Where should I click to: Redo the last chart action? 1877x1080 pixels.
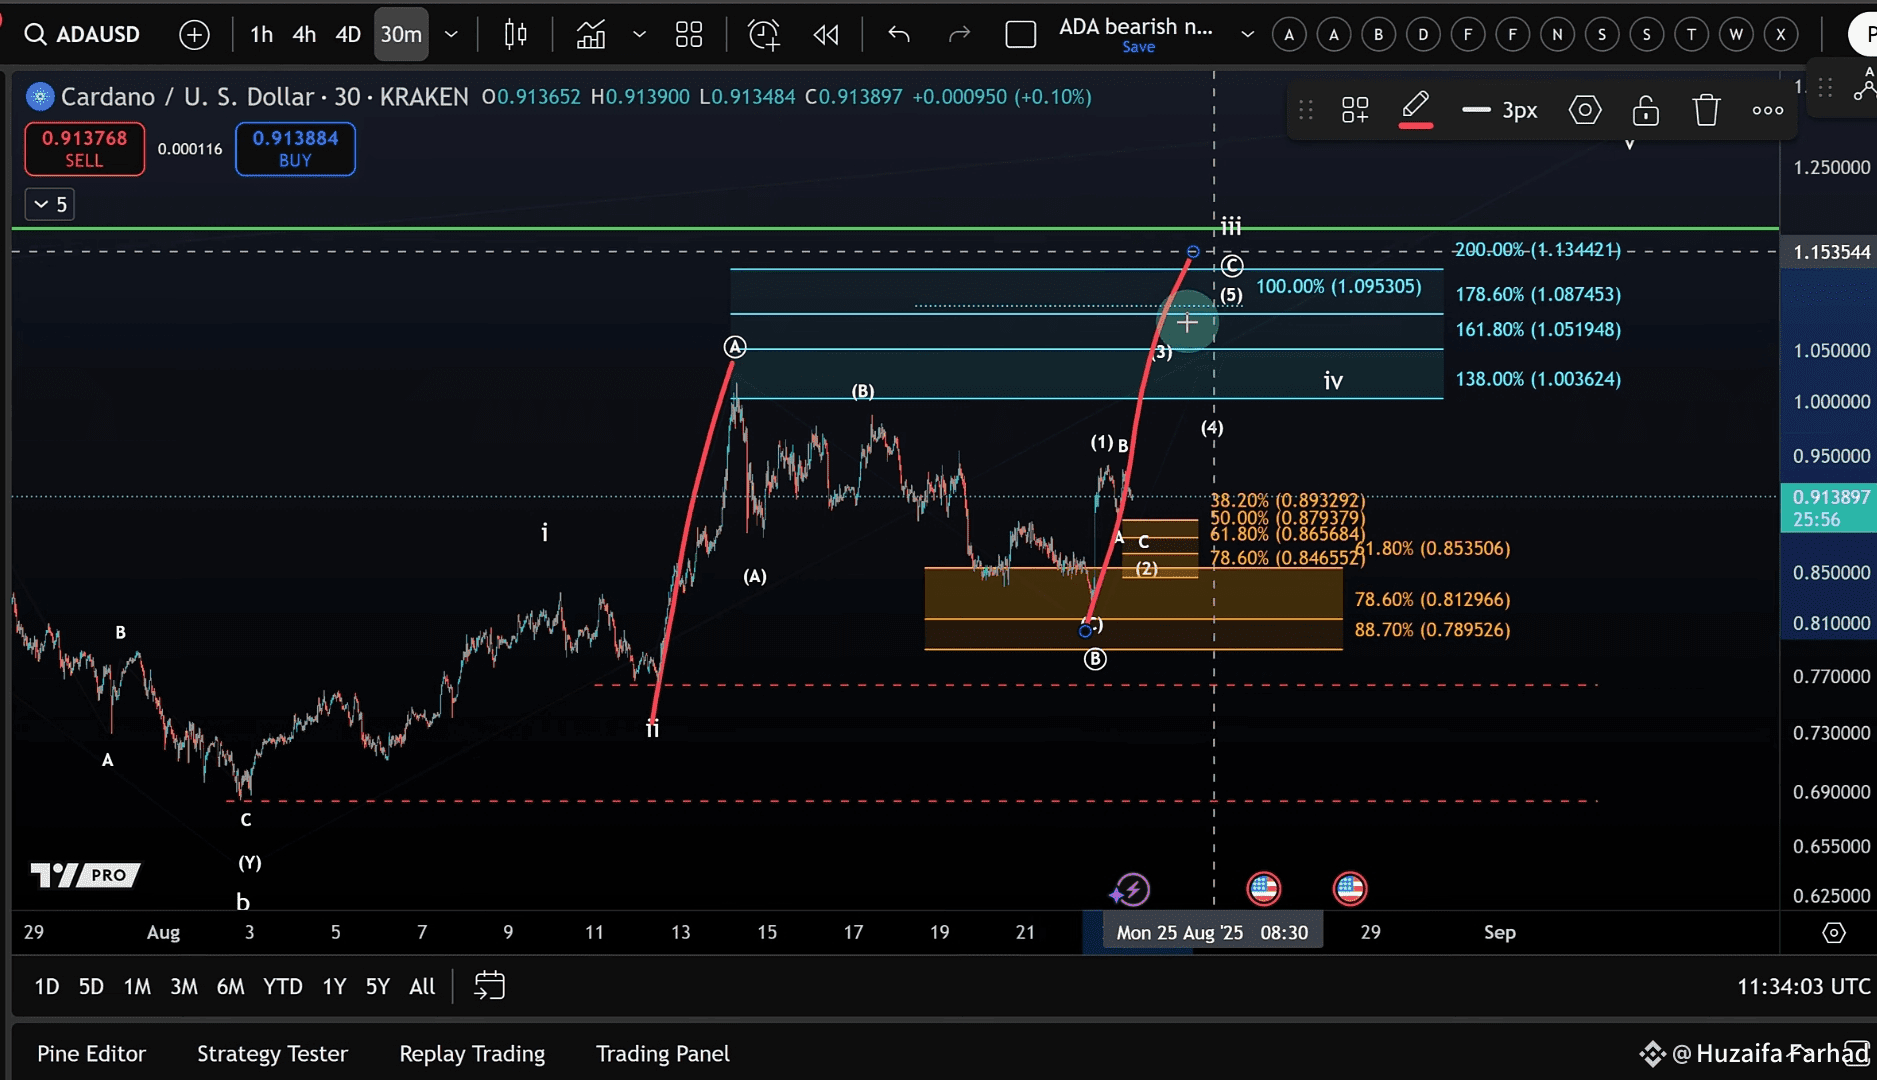(959, 35)
